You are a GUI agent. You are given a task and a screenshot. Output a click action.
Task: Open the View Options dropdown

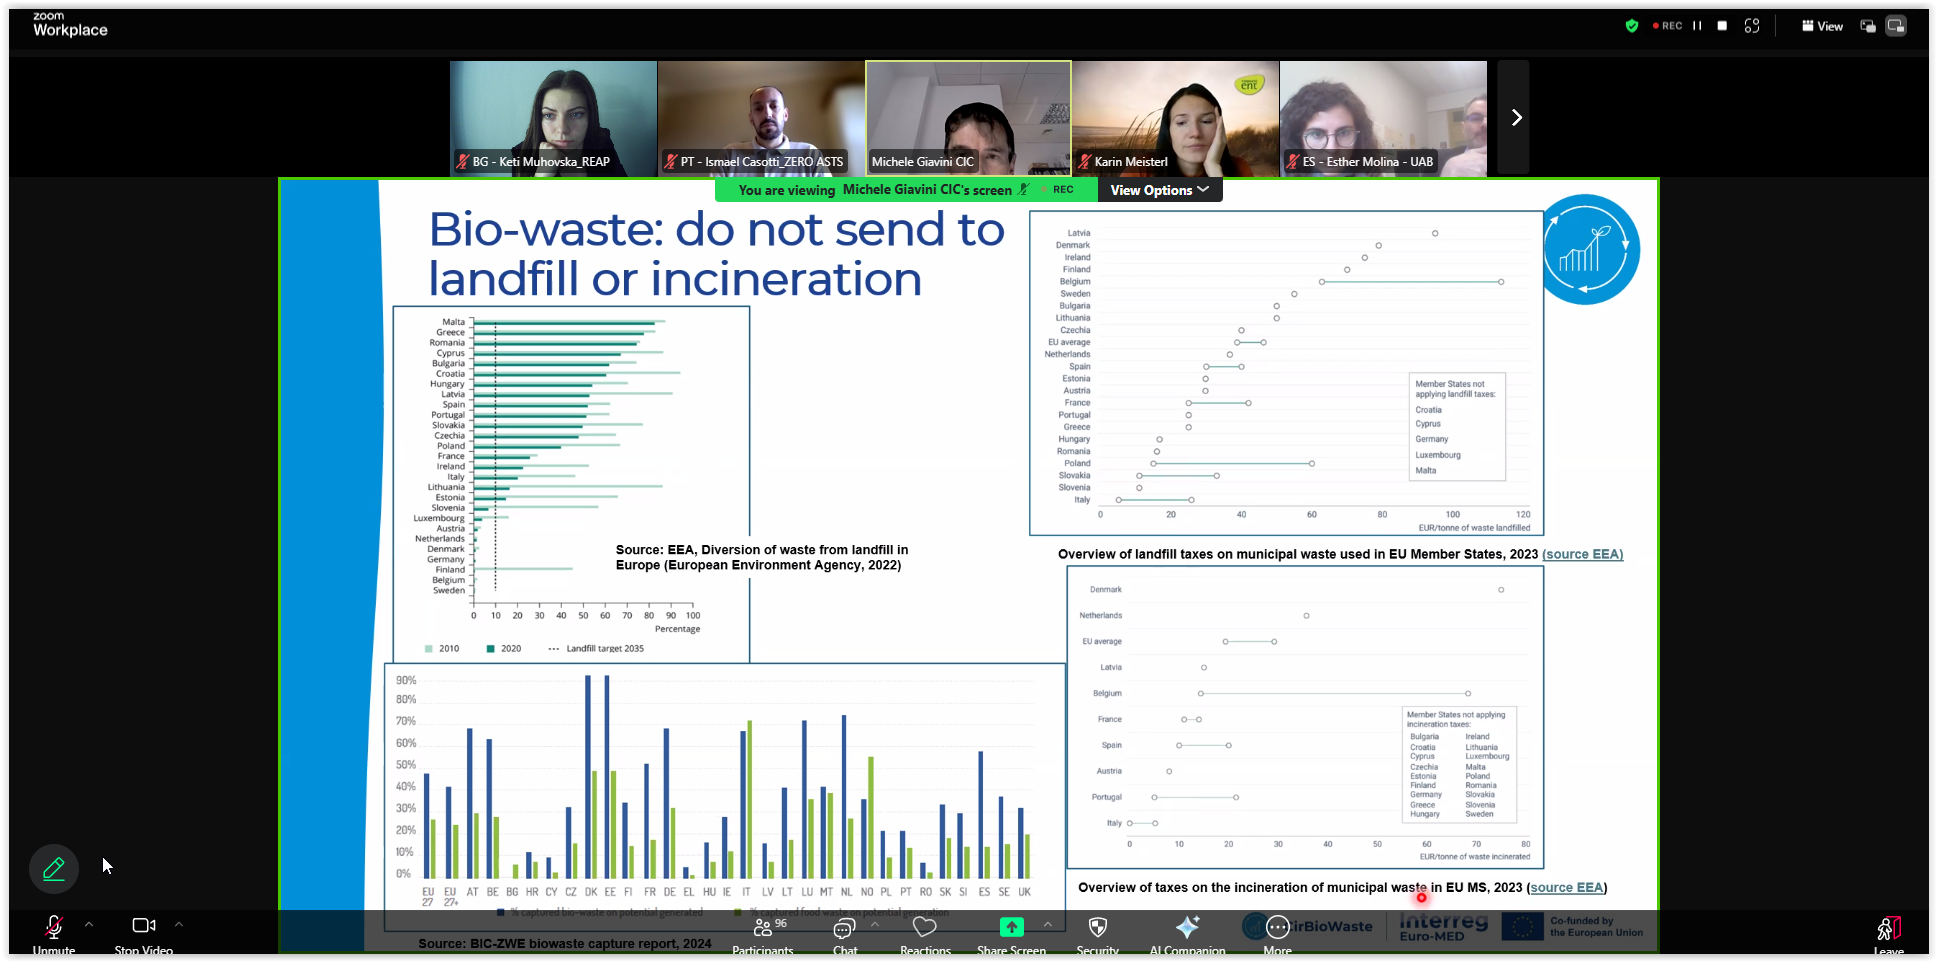(1159, 190)
